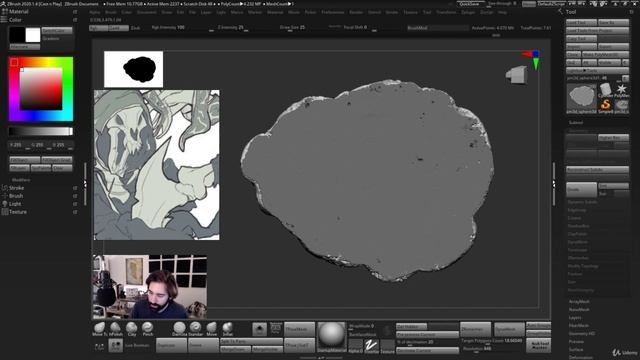Select the Inflat brush icon
The width and height of the screenshot is (640, 360).
228,328
